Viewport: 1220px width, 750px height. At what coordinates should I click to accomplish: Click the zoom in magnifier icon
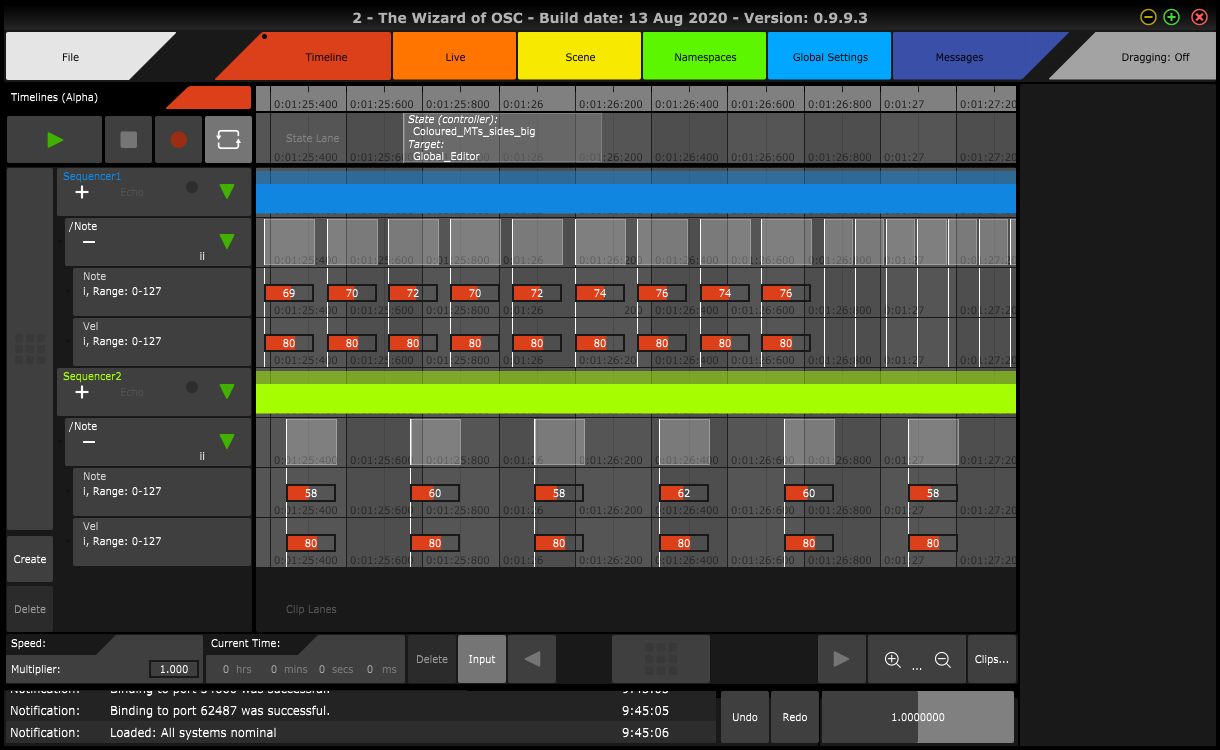pyautogui.click(x=893, y=659)
